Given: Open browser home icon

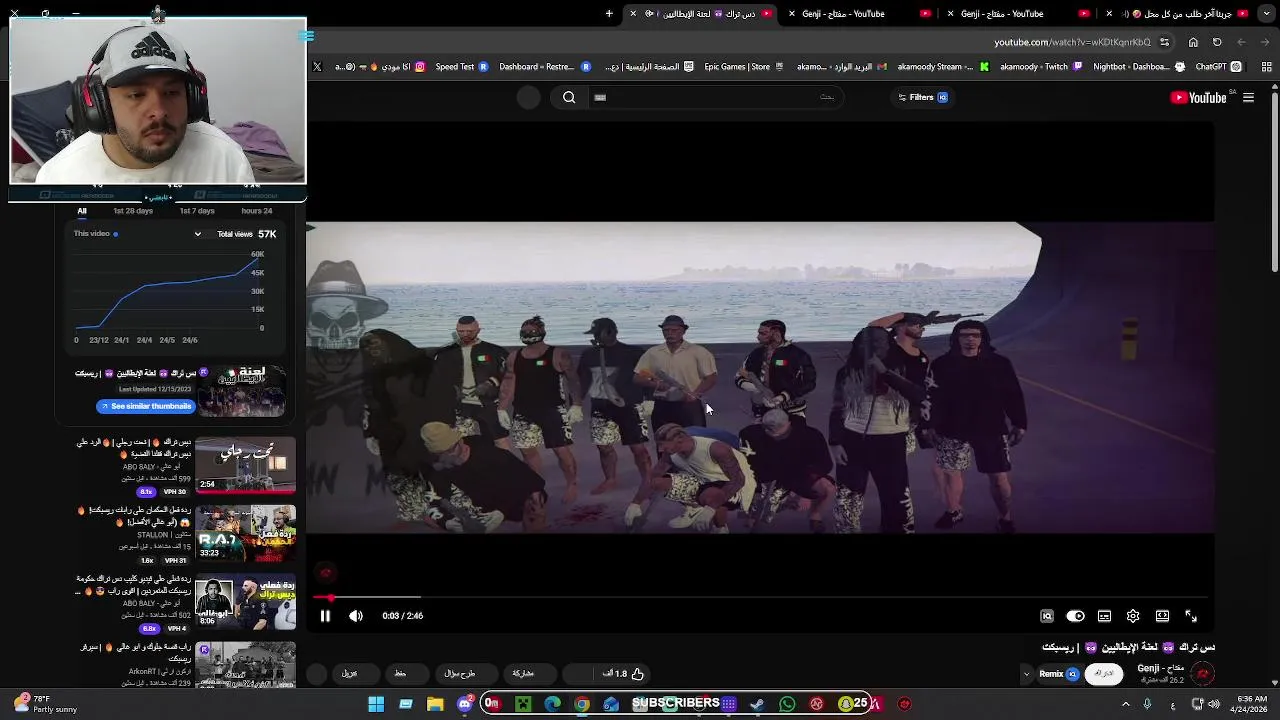Looking at the screenshot, I should point(1193,42).
